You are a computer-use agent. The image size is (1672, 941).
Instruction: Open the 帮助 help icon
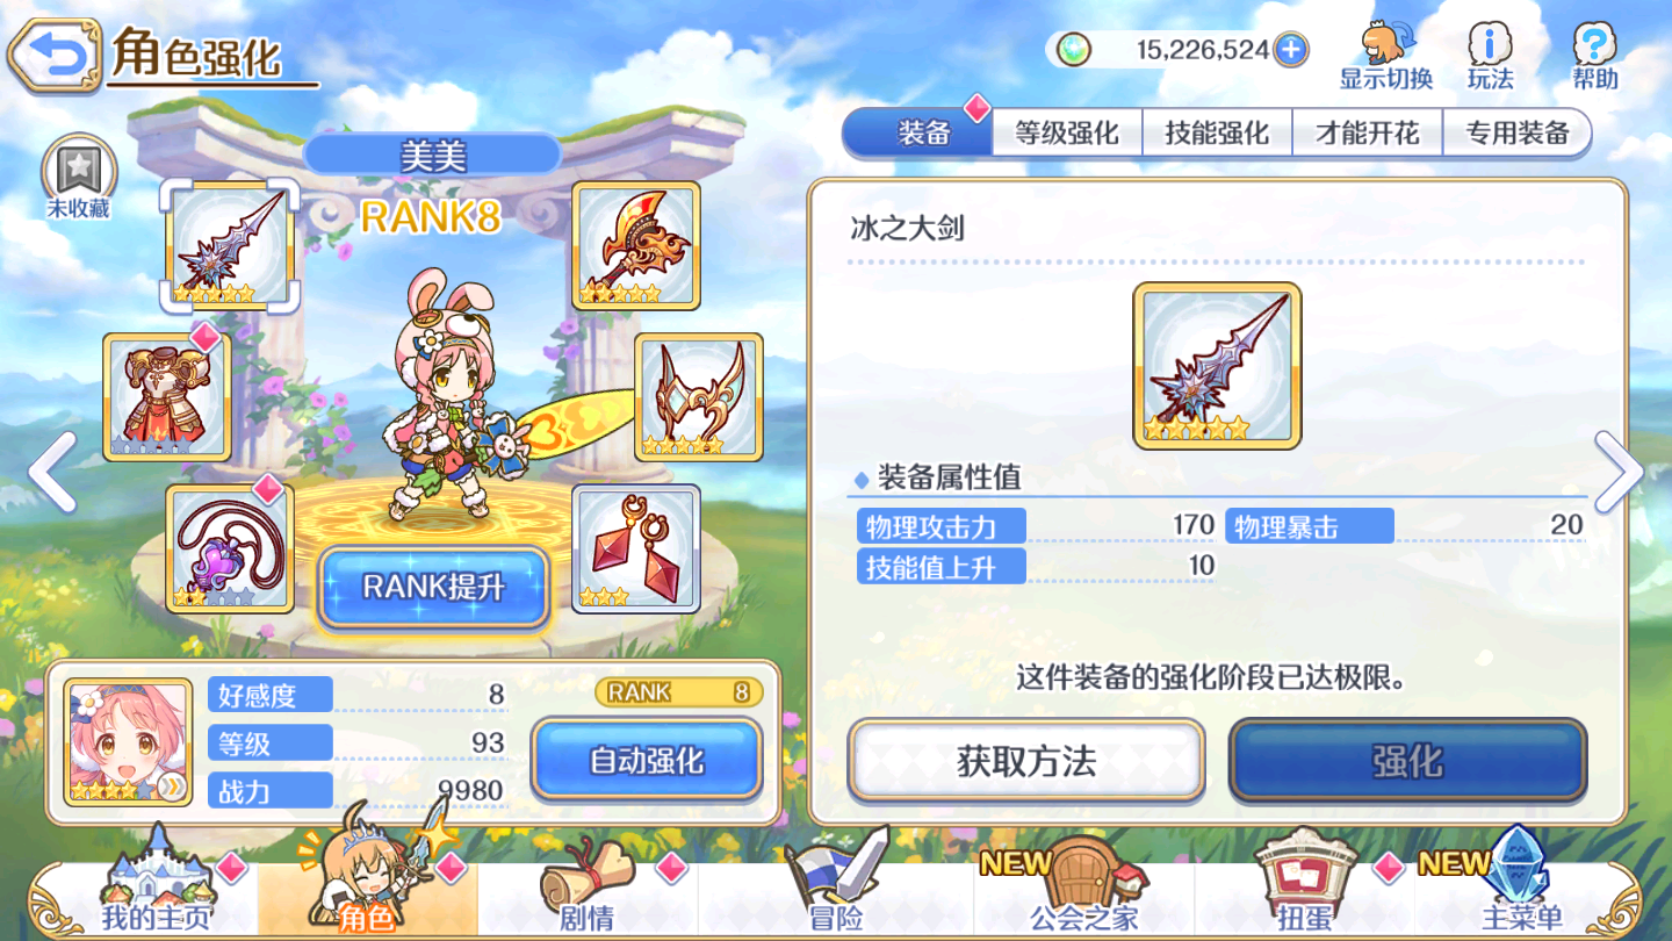[x=1595, y=56]
